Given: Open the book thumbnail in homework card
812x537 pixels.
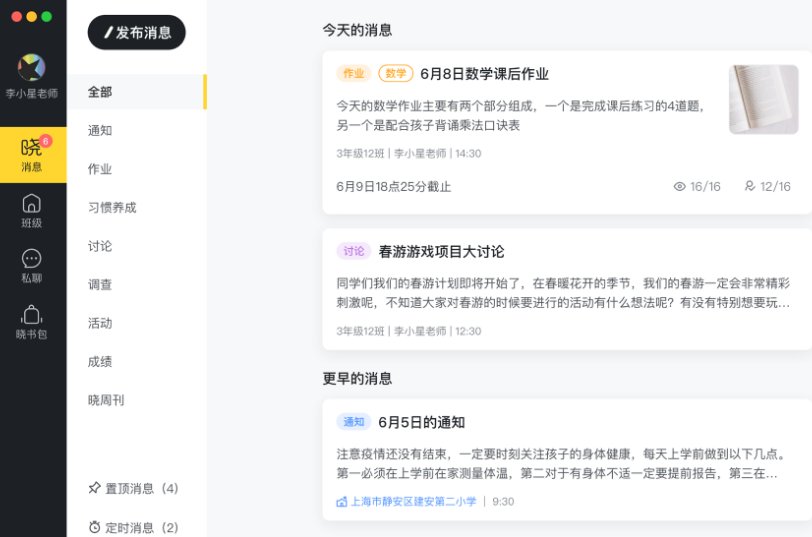Looking at the screenshot, I should point(764,99).
